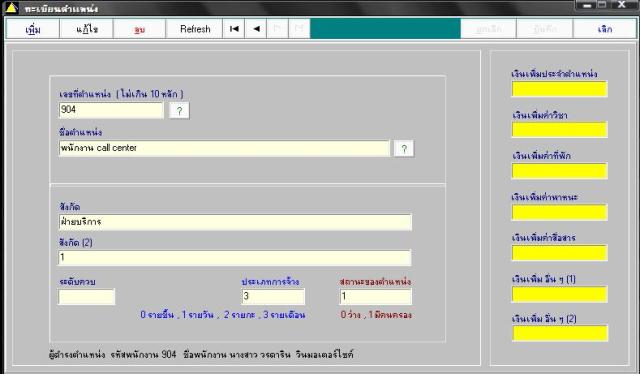Click yellow เงินเพิ่มประจำตำแหน่ง field
The width and height of the screenshot is (640, 374).
pos(560,89)
